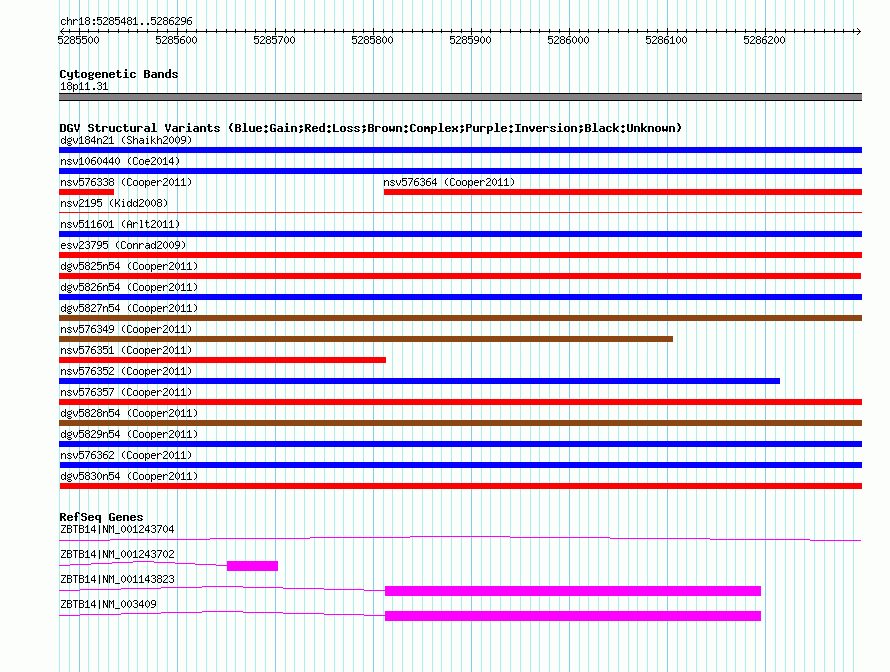Image resolution: width=890 pixels, height=672 pixels.
Task: Open ZBTB14|NM_001143823 transcript label
Action: tap(117, 579)
